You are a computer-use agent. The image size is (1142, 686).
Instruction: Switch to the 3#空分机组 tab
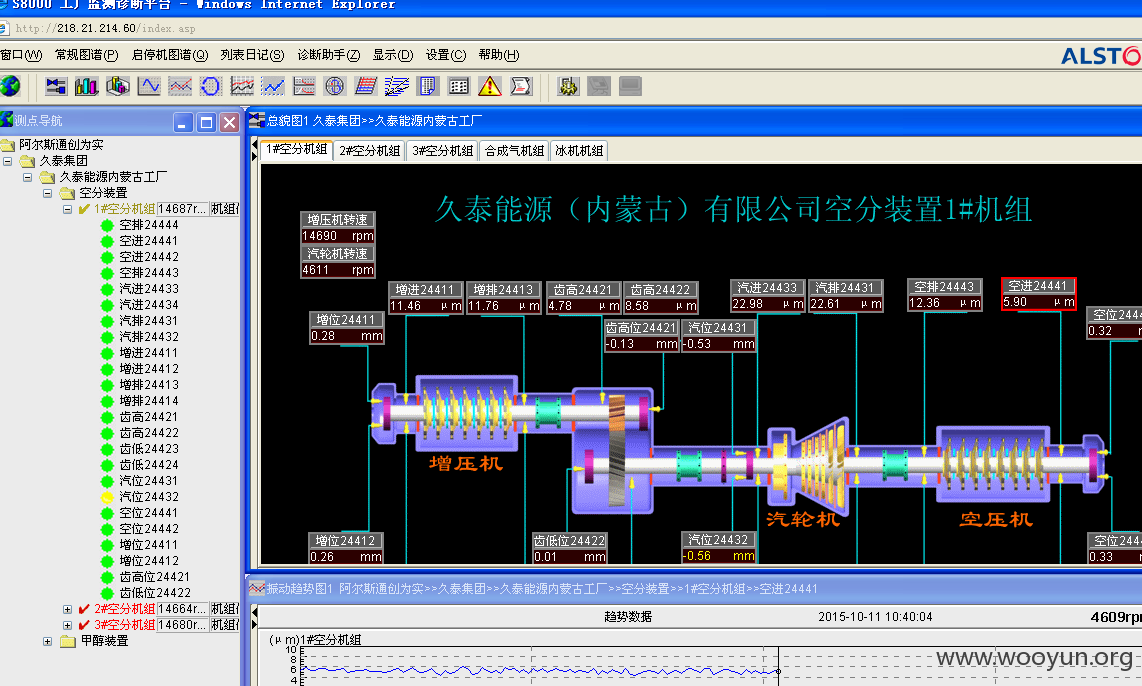(443, 151)
